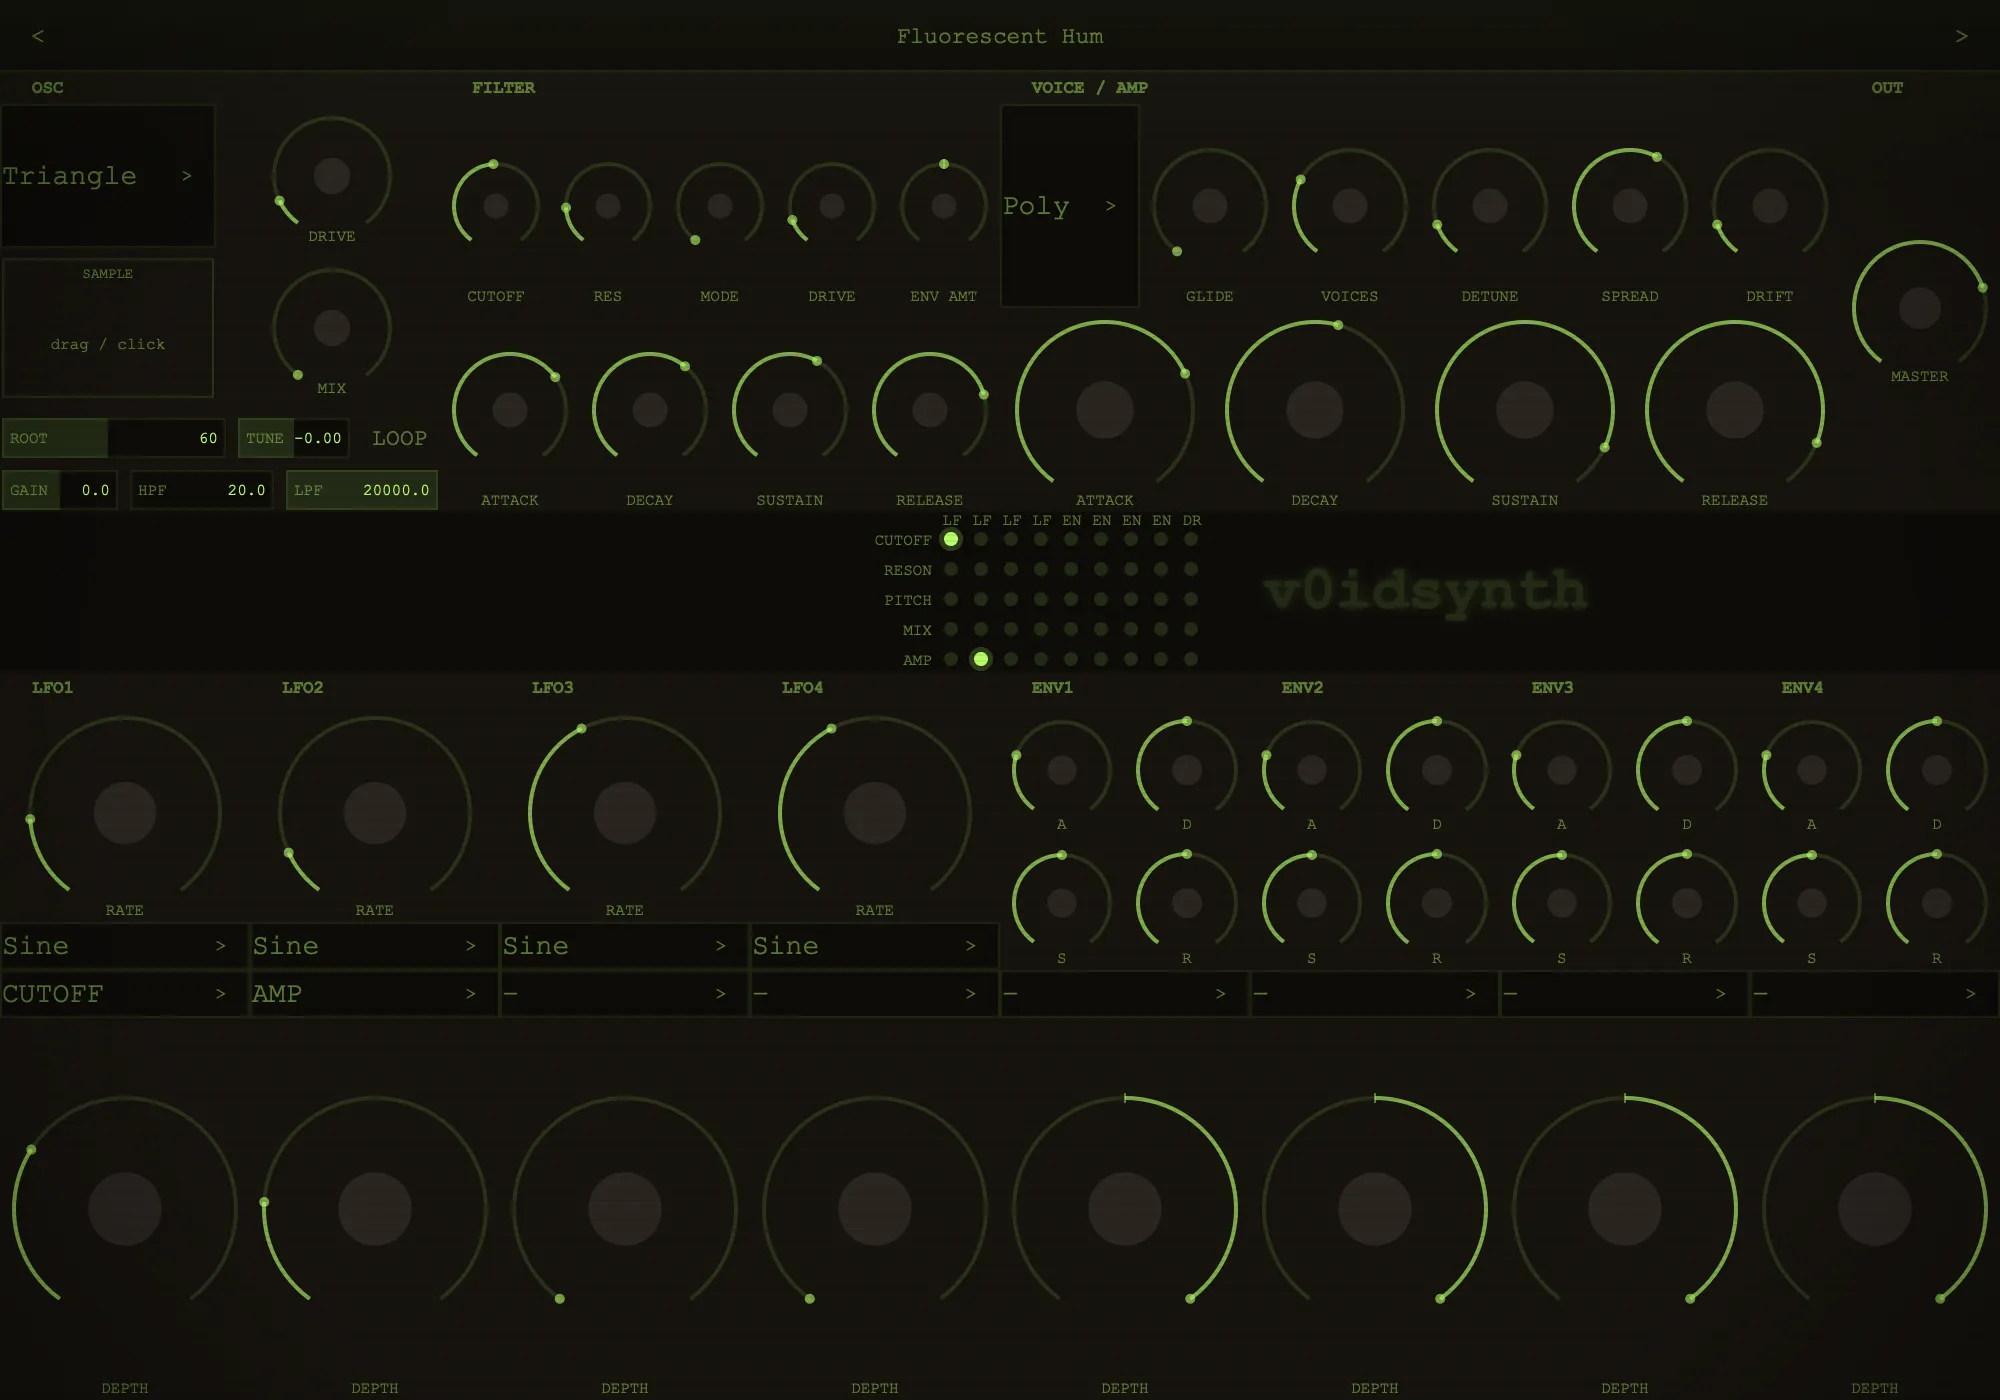Image resolution: width=2000 pixels, height=1400 pixels.
Task: Click the SAMPLE drag / click box
Action: tap(108, 328)
